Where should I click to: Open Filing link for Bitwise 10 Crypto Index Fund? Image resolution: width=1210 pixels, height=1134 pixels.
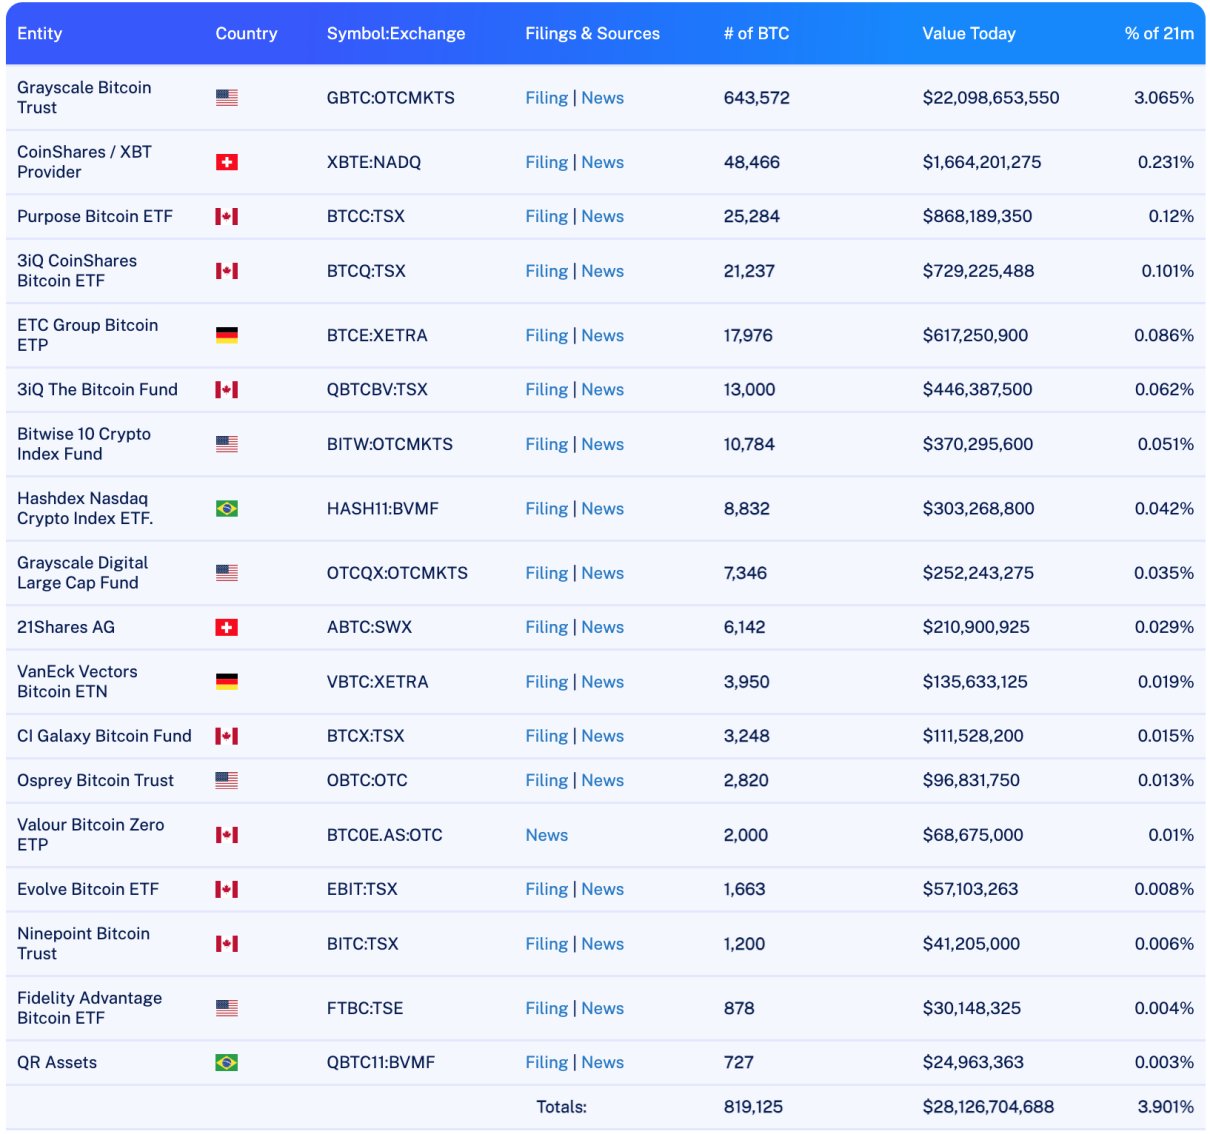pyautogui.click(x=546, y=445)
